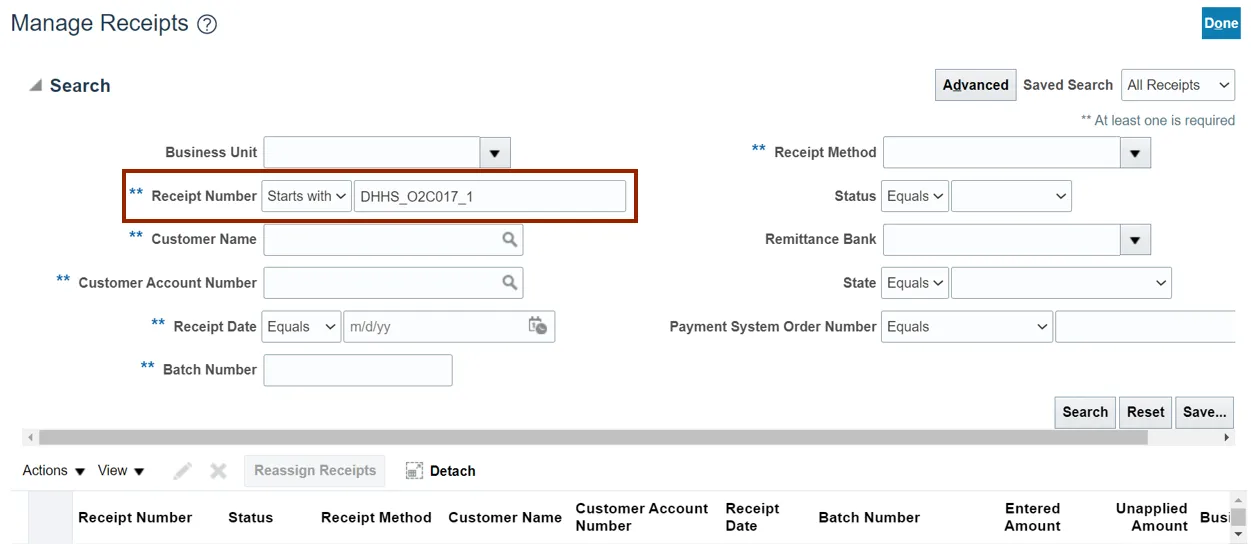Viewport: 1251px width, 544px height.
Task: Click the Customer Account Number search icon
Action: coord(510,283)
